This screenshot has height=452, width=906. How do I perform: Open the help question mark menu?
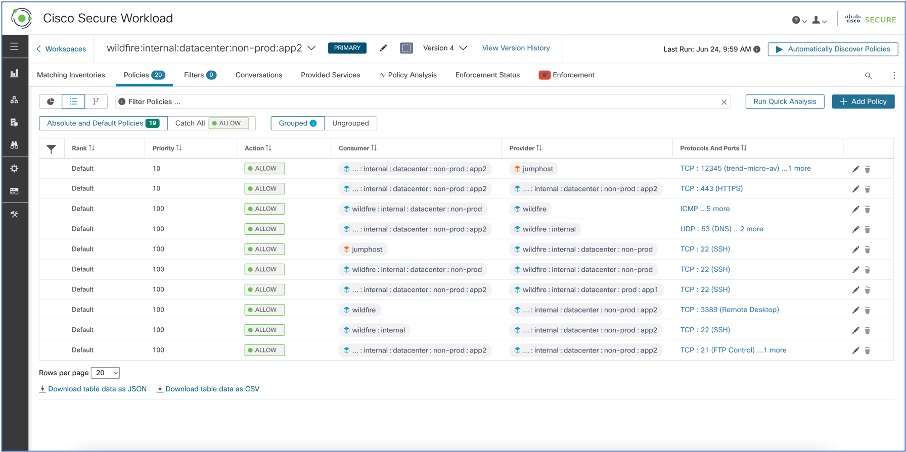pyautogui.click(x=799, y=20)
